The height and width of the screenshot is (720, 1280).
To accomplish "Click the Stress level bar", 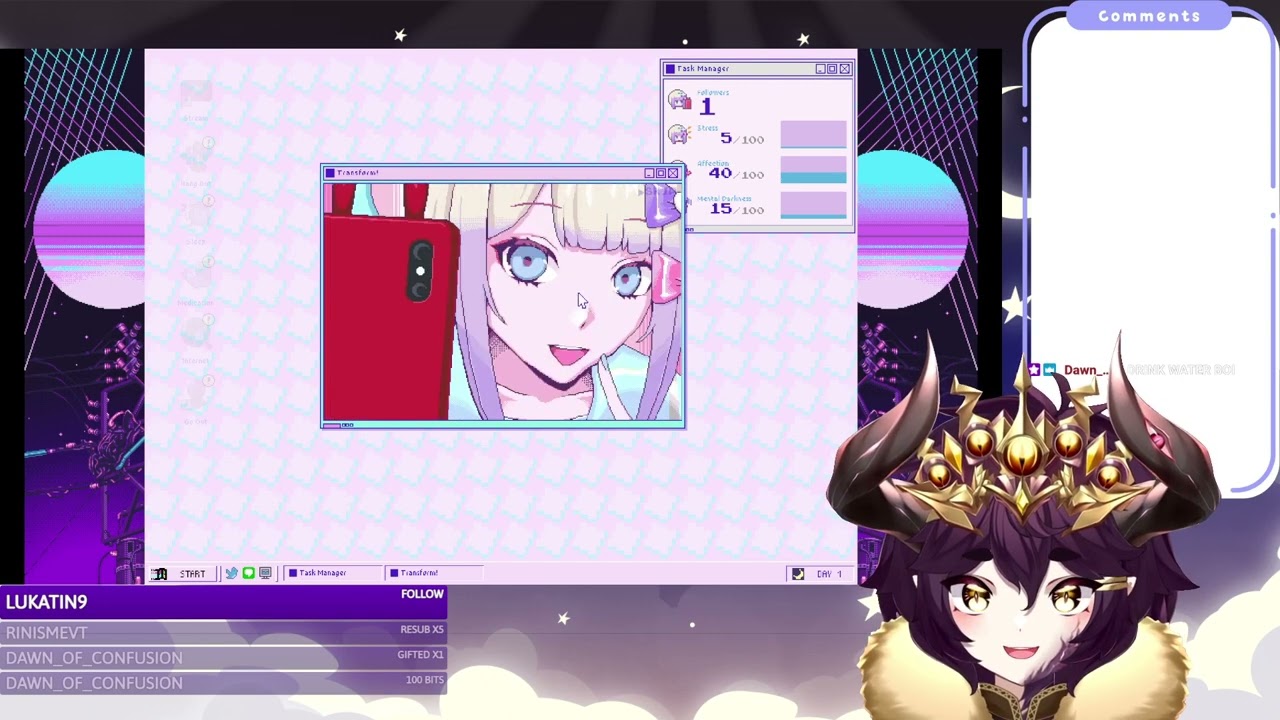I will (813, 134).
